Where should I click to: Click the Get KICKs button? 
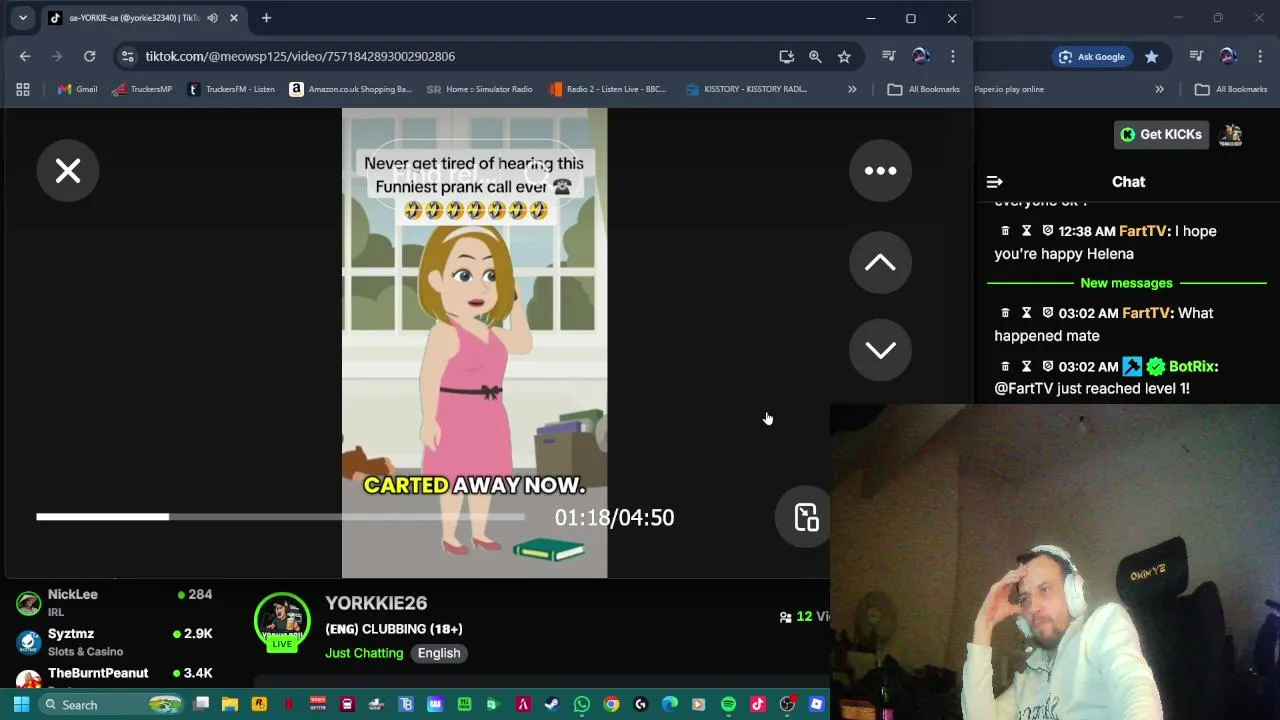pos(1161,135)
